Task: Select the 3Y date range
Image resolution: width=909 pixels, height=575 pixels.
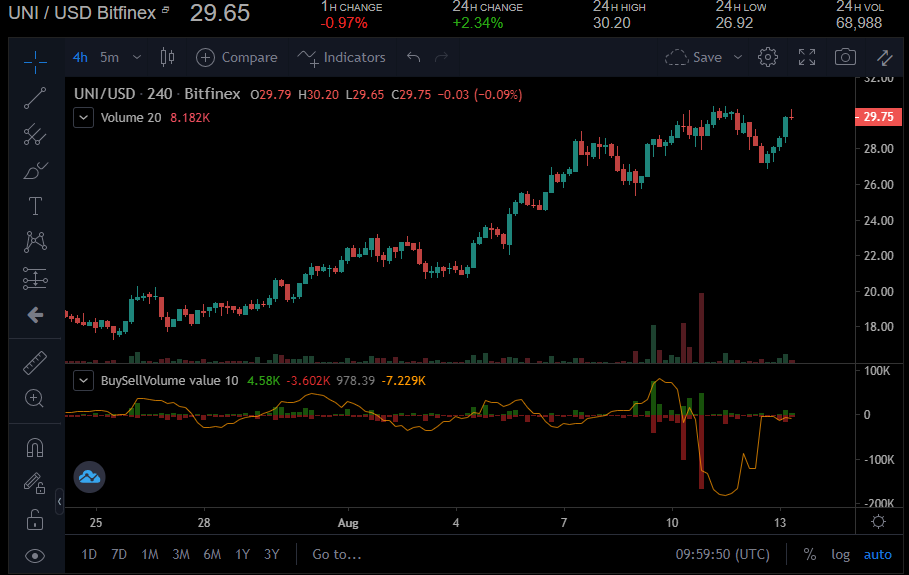Action: pos(272,555)
